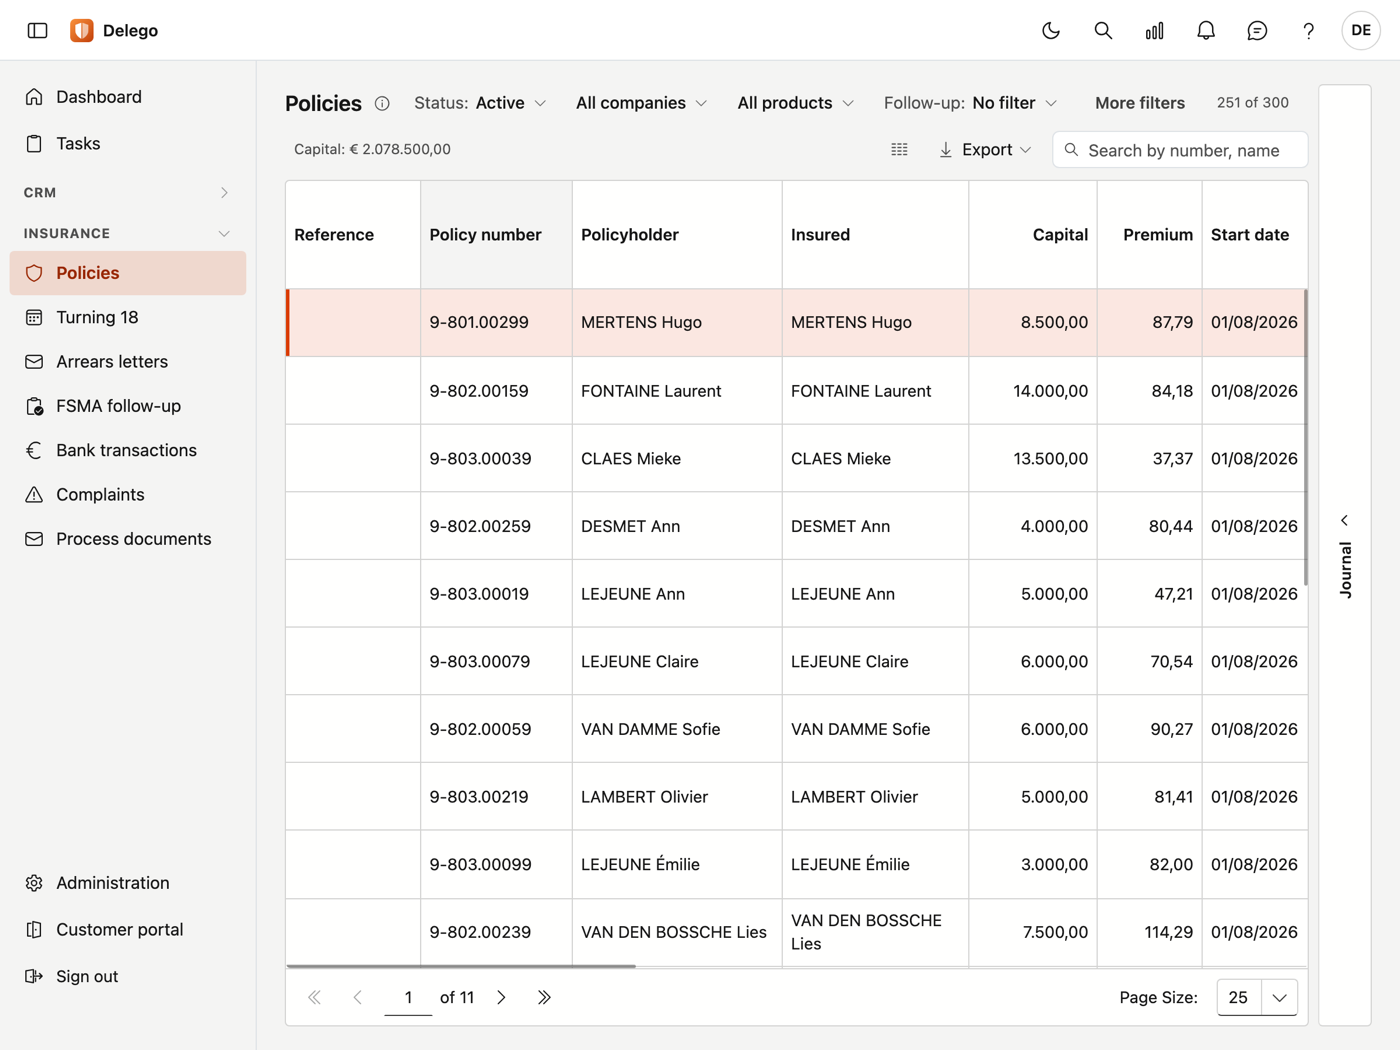Screen dimensions: 1400x1050
Task: Open notifications bell icon
Action: (x=1206, y=30)
